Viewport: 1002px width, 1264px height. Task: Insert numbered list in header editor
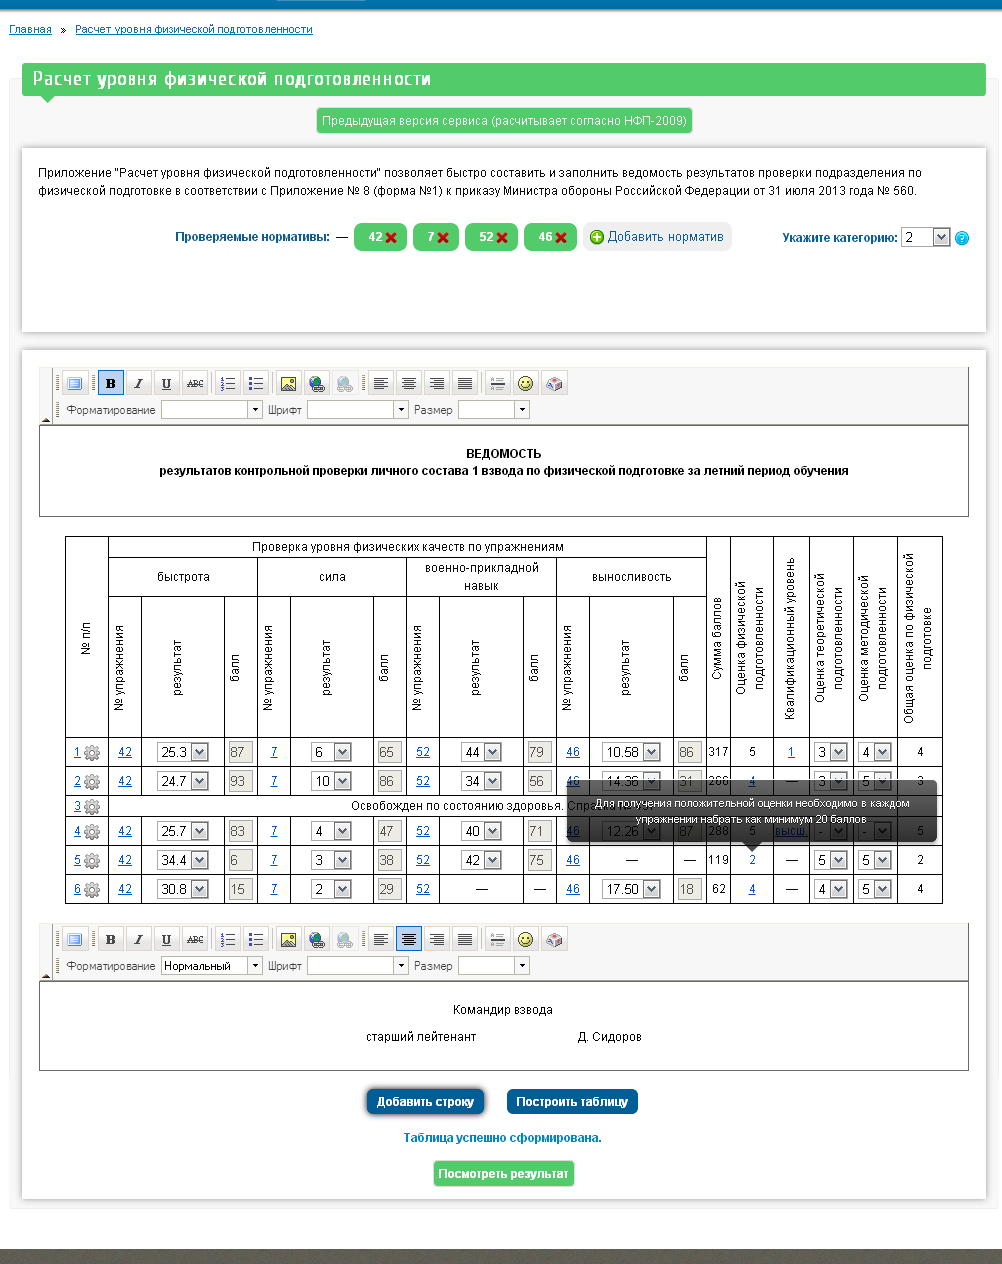(x=228, y=383)
